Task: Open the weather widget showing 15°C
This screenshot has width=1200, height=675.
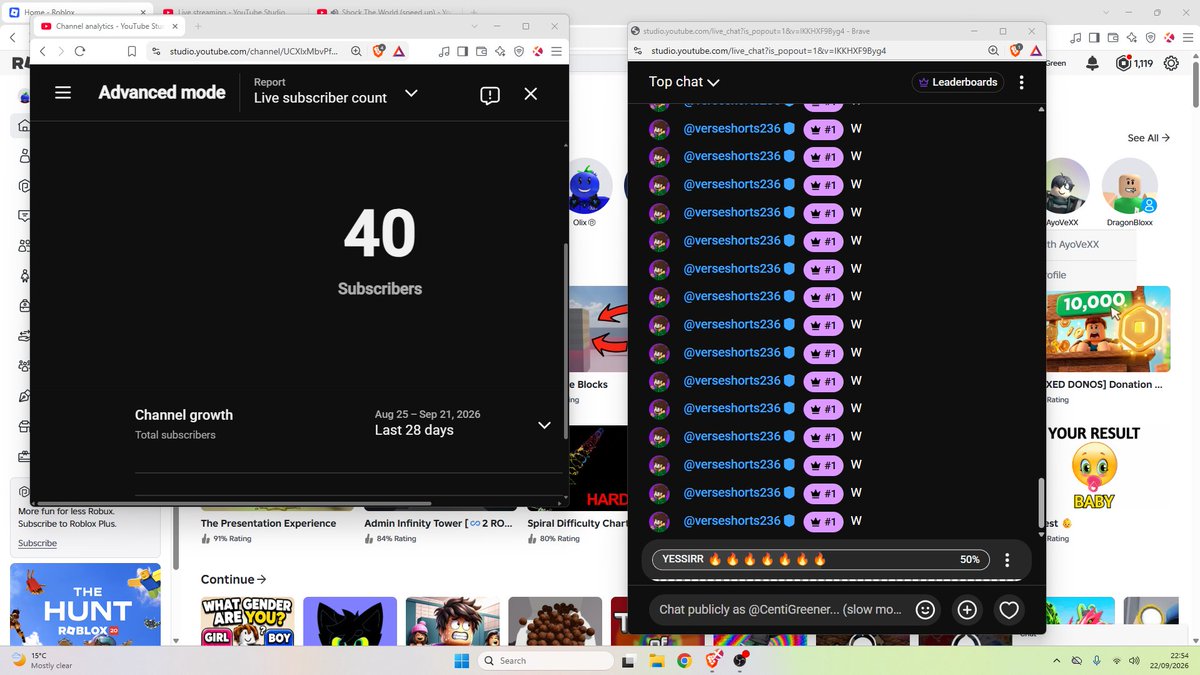Action: tap(42, 660)
